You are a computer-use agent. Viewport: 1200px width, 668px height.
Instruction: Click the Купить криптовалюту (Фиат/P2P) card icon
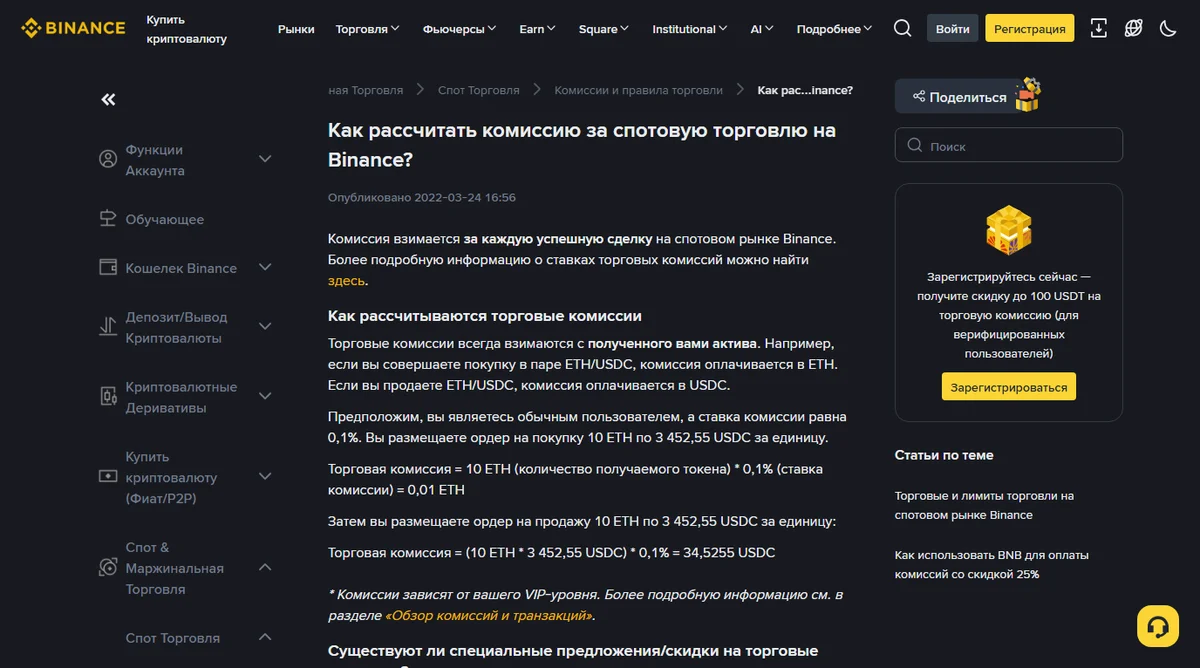point(108,476)
